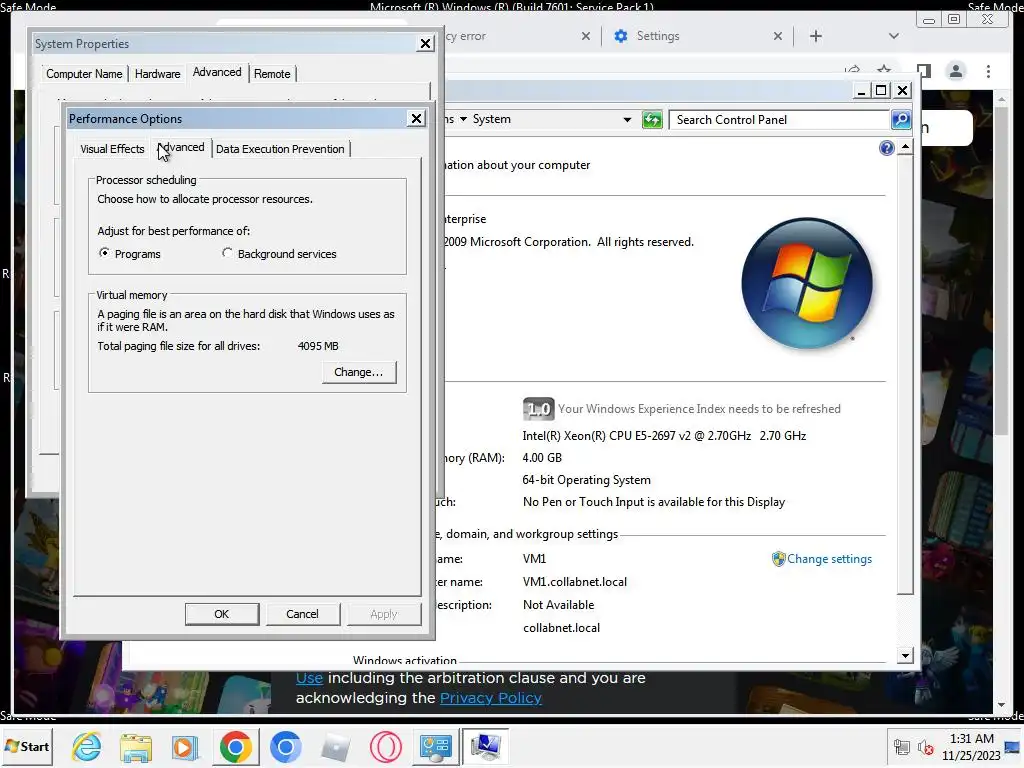Cancel the Performance Options dialog

pyautogui.click(x=302, y=614)
